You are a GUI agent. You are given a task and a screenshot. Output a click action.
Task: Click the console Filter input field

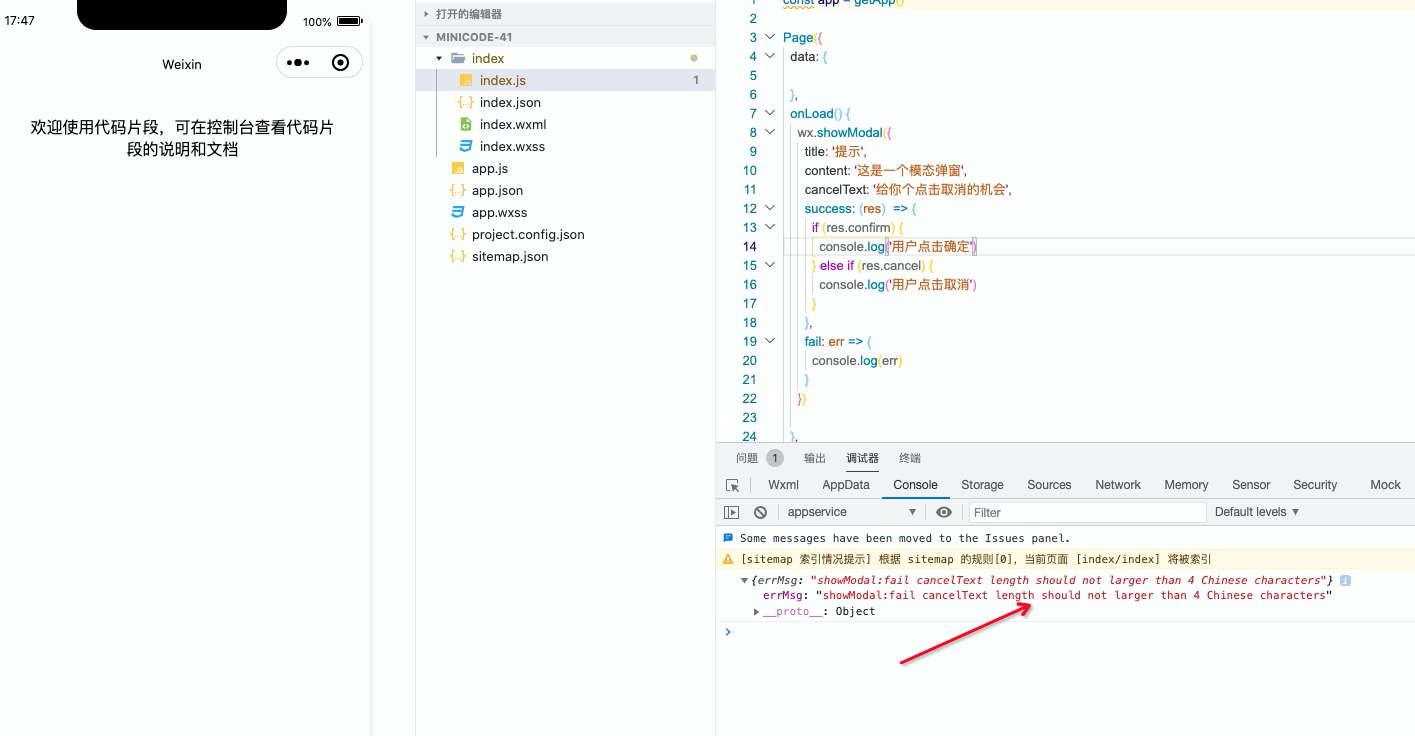(x=1087, y=512)
